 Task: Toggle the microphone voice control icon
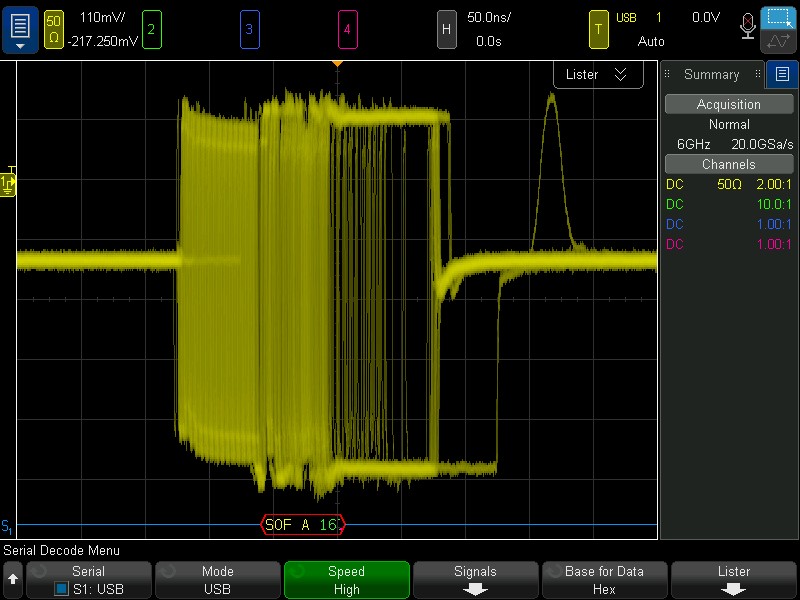click(748, 26)
